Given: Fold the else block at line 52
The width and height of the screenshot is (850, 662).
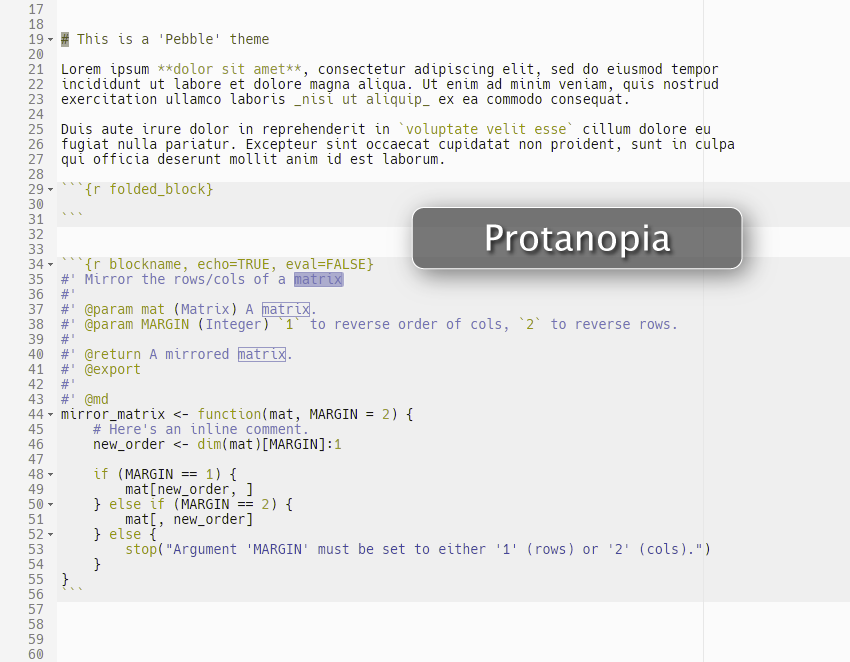Looking at the screenshot, I should pyautogui.click(x=50, y=535).
